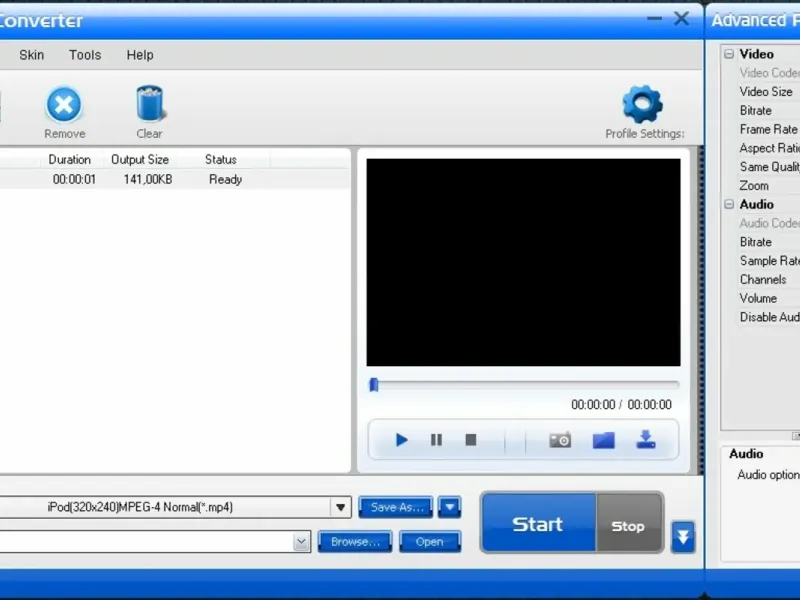Pause the preview playback

tap(436, 440)
